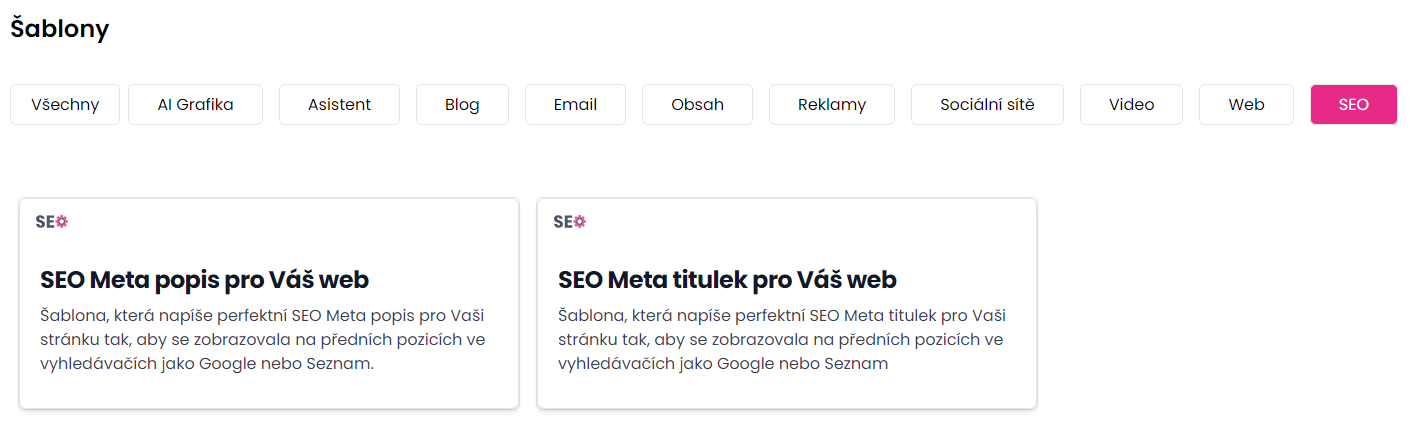
Task: Click the SEO gear icon on Meta popis card
Action: (x=51, y=222)
